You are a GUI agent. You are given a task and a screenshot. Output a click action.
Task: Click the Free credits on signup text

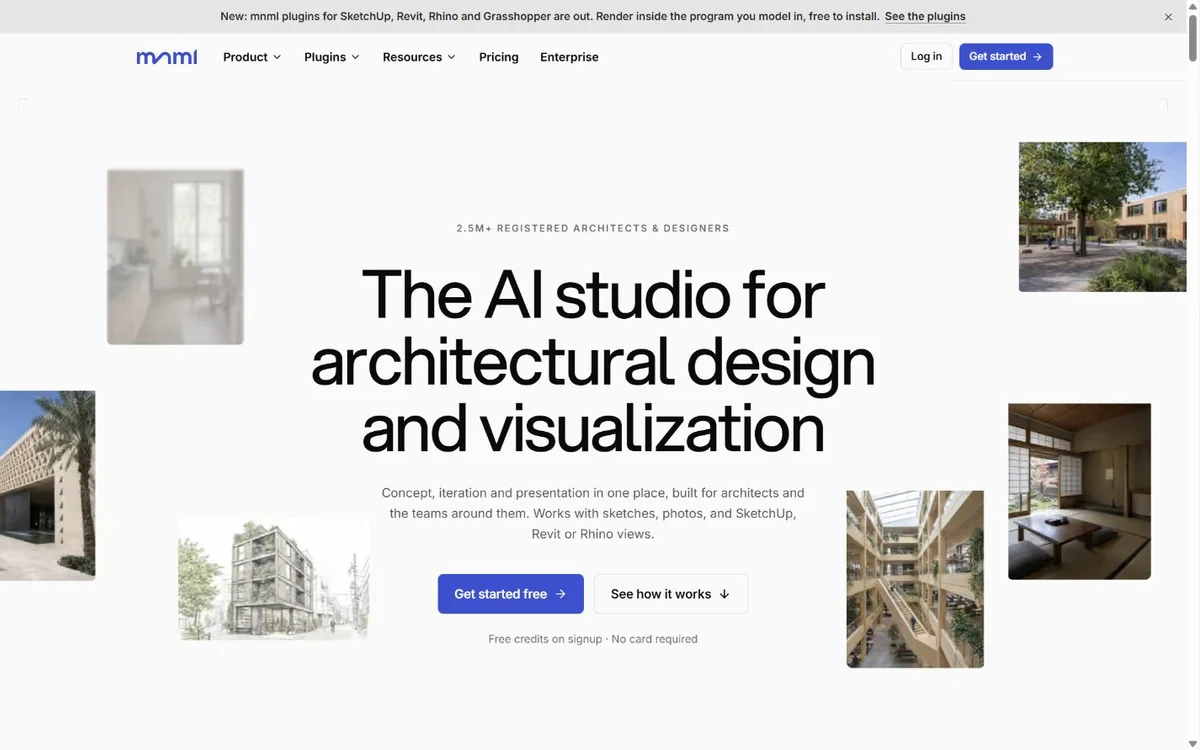coord(593,639)
